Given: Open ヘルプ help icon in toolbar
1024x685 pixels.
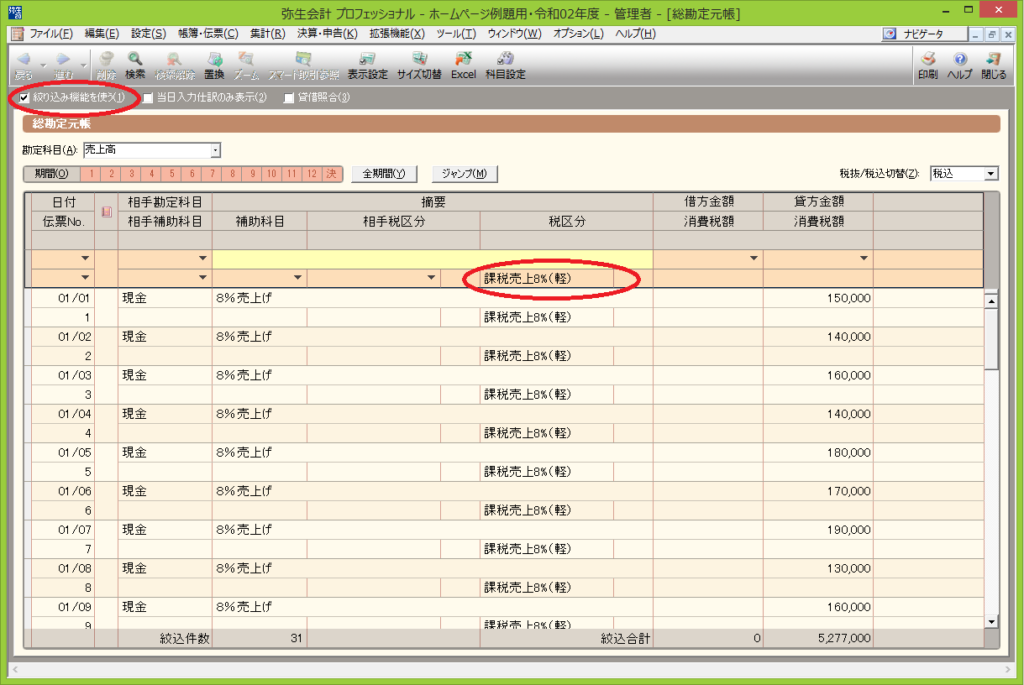Looking at the screenshot, I should [959, 65].
